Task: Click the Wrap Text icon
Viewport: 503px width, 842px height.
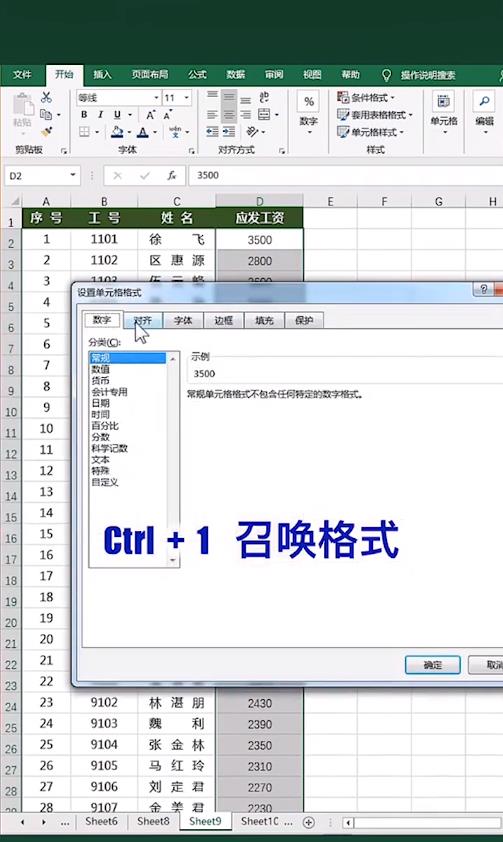Action: click(x=264, y=97)
